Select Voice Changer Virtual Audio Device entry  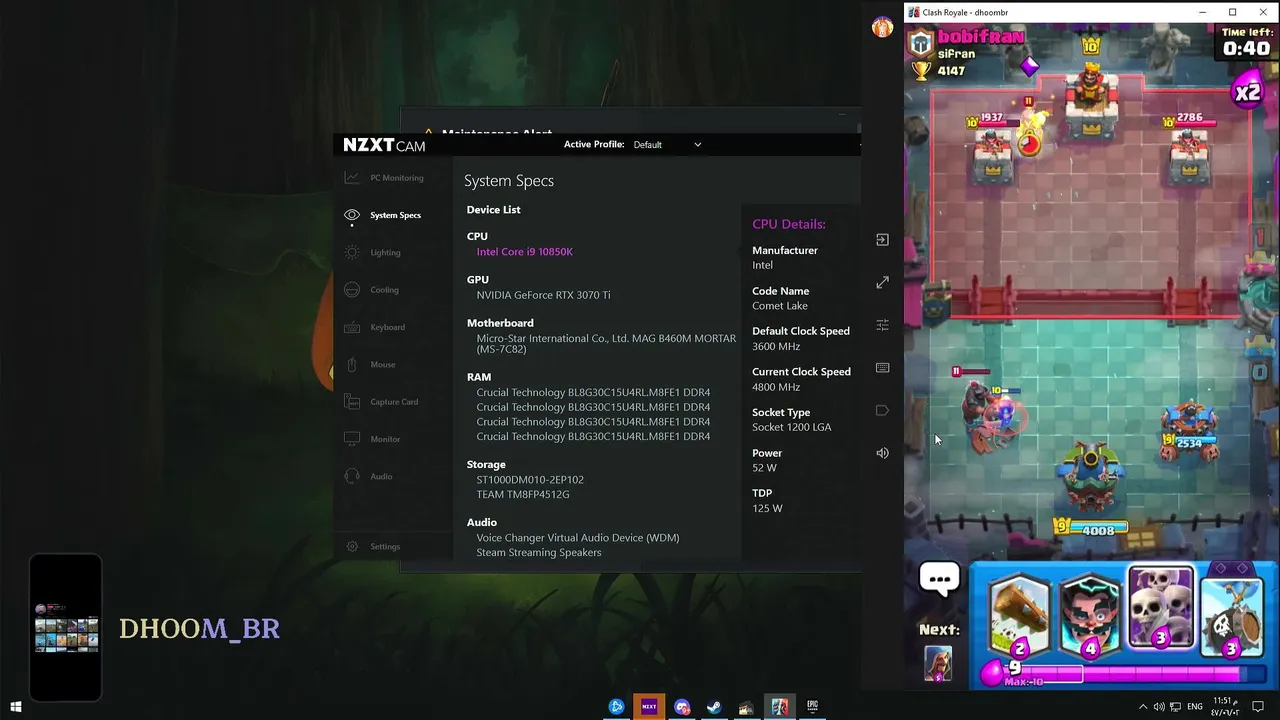(578, 538)
